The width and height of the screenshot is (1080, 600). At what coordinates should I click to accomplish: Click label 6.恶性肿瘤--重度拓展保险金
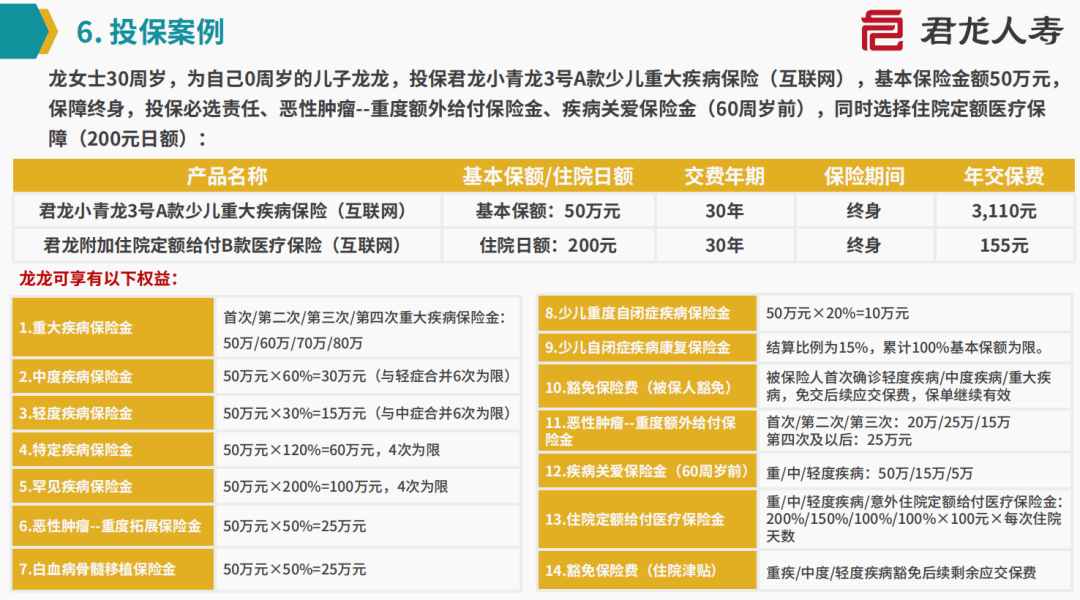point(110,526)
